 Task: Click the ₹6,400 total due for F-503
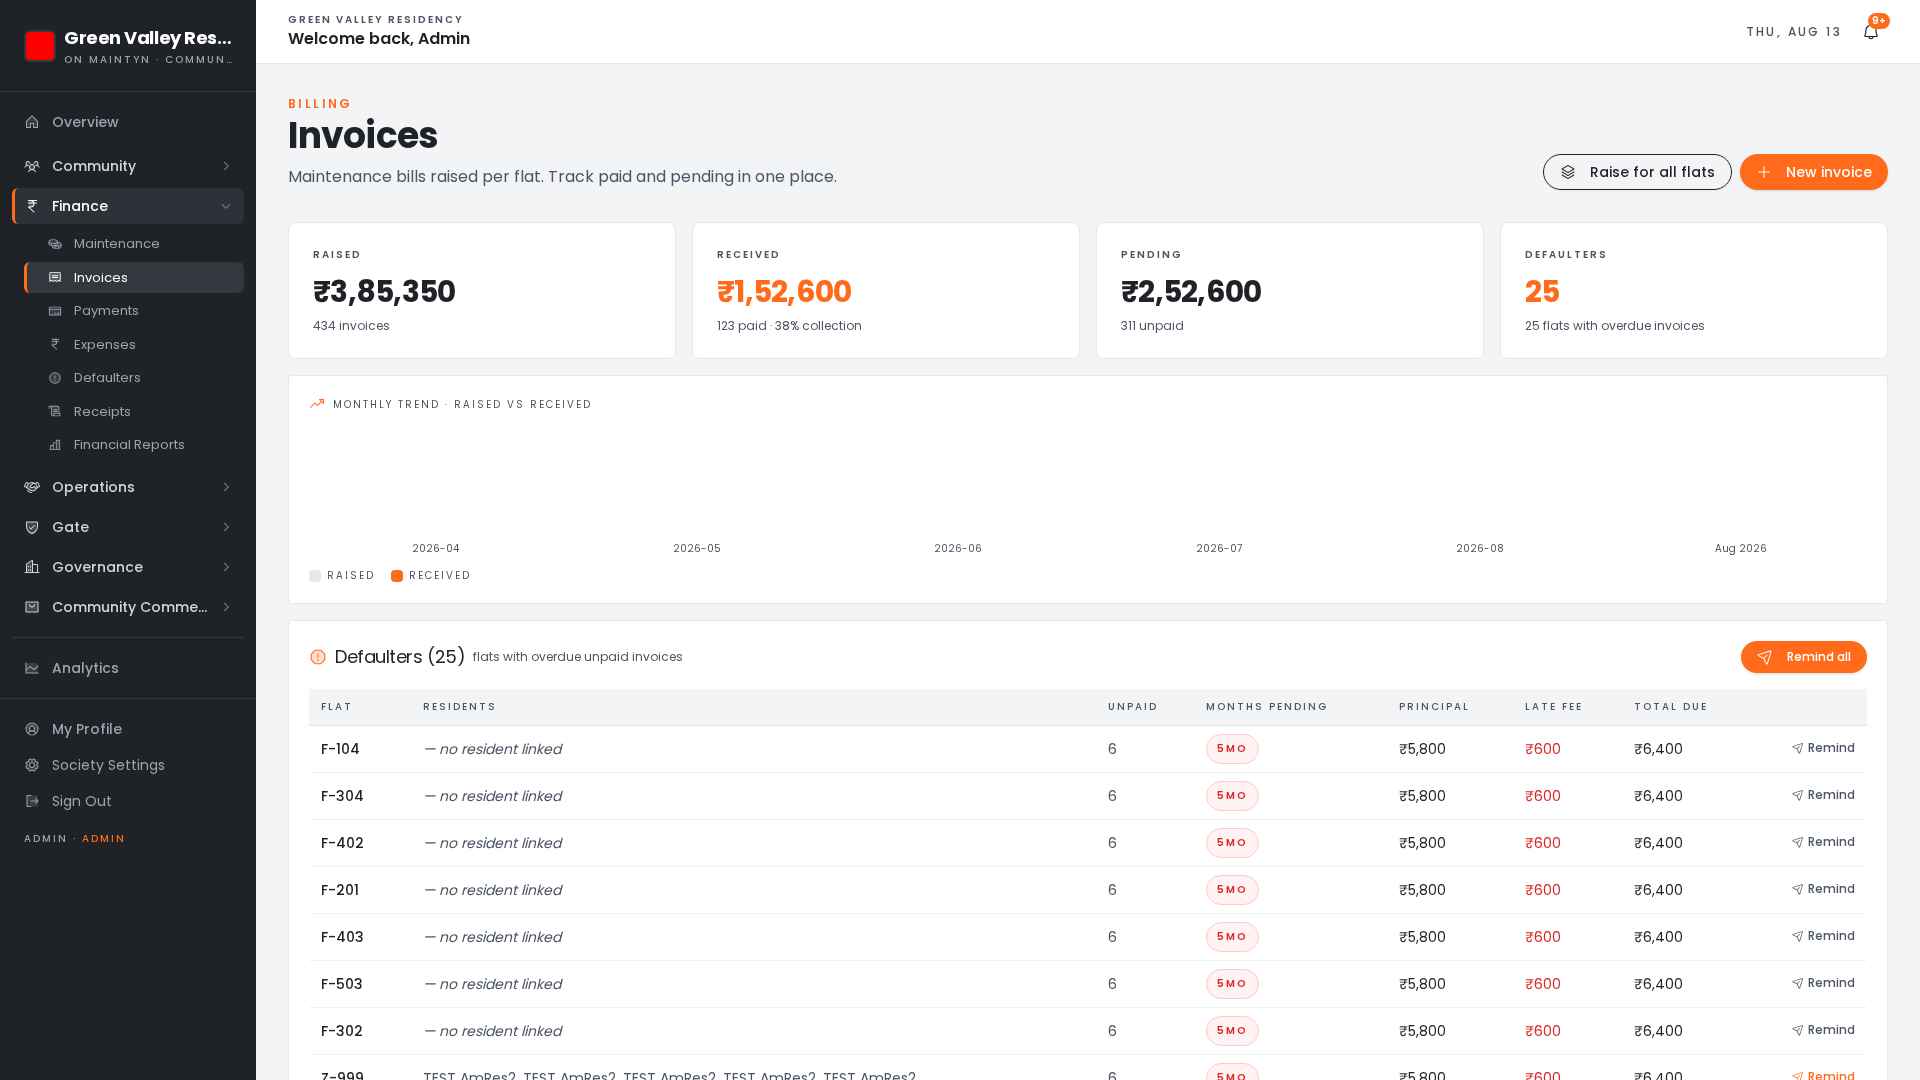[1658, 984]
